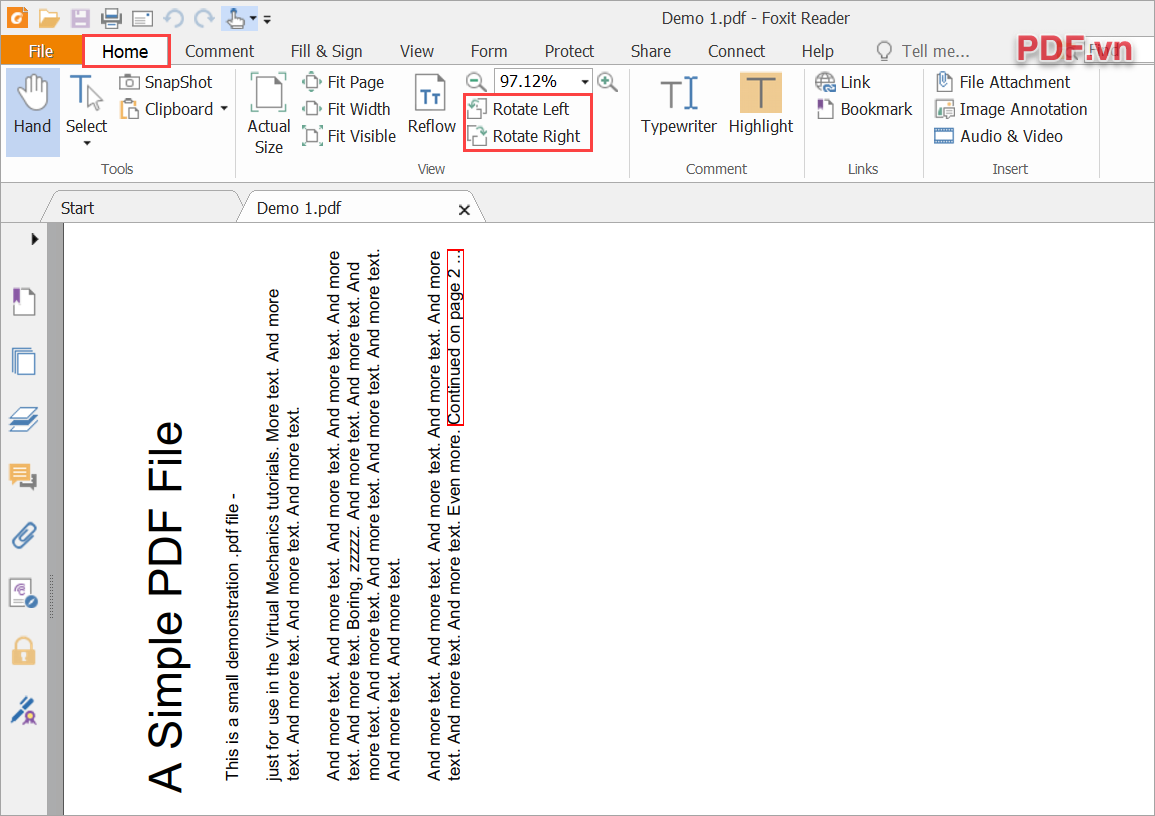
Task: Take a SnapShot of the page
Action: click(x=166, y=82)
